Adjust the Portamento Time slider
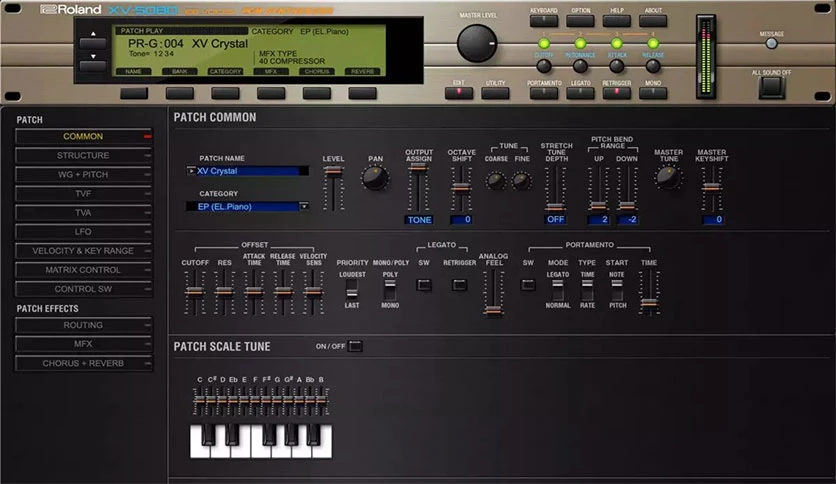Image resolution: width=836 pixels, height=484 pixels. [x=649, y=303]
